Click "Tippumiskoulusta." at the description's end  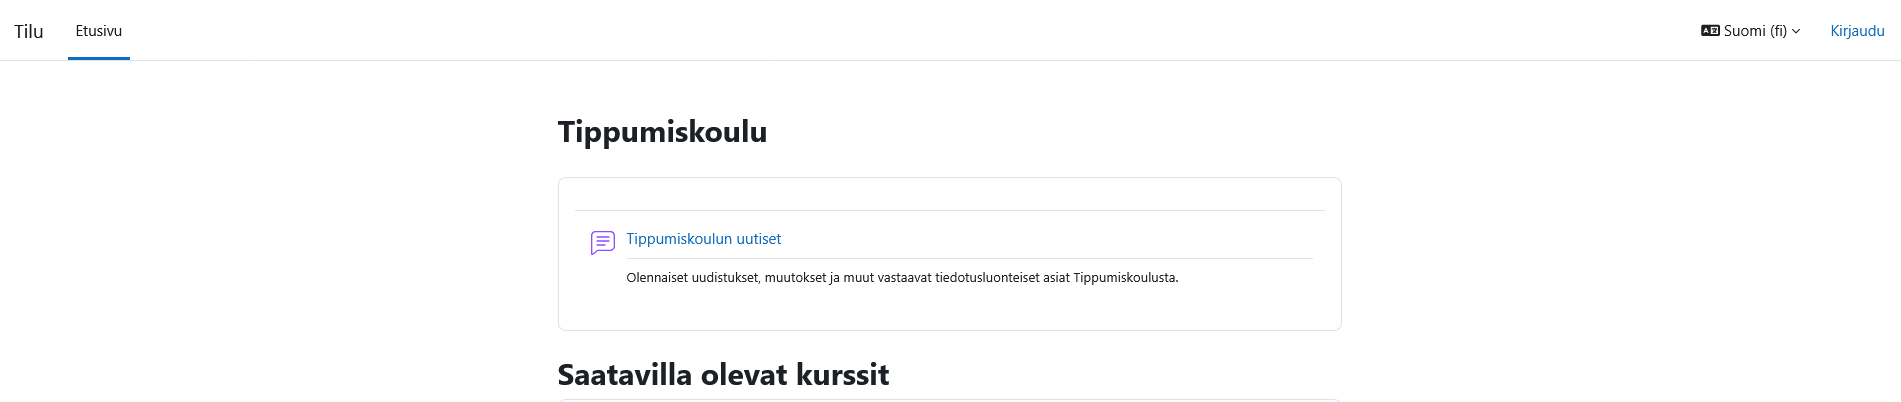coord(1125,278)
